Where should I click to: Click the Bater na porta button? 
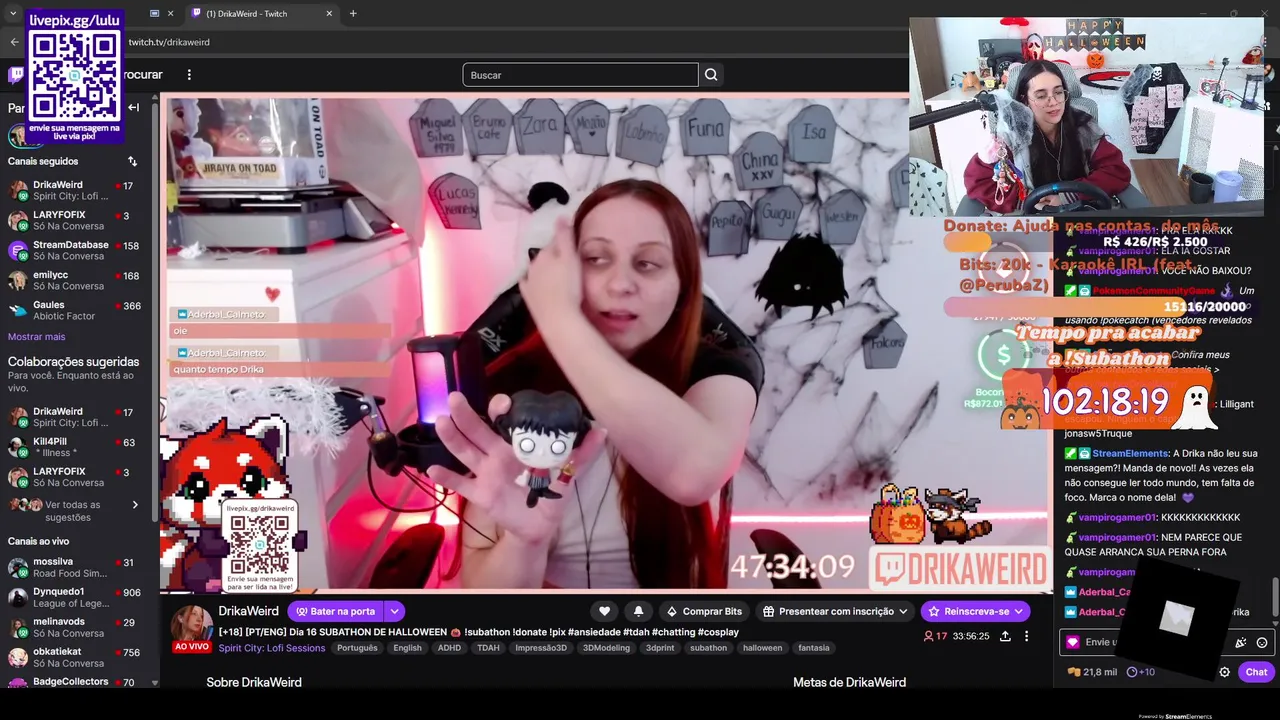pyautogui.click(x=335, y=611)
